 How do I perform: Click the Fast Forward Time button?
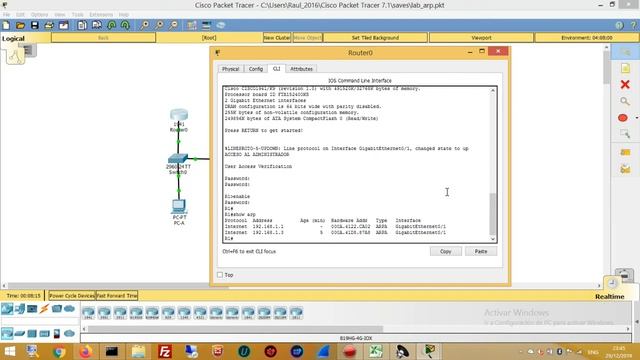tap(117, 296)
